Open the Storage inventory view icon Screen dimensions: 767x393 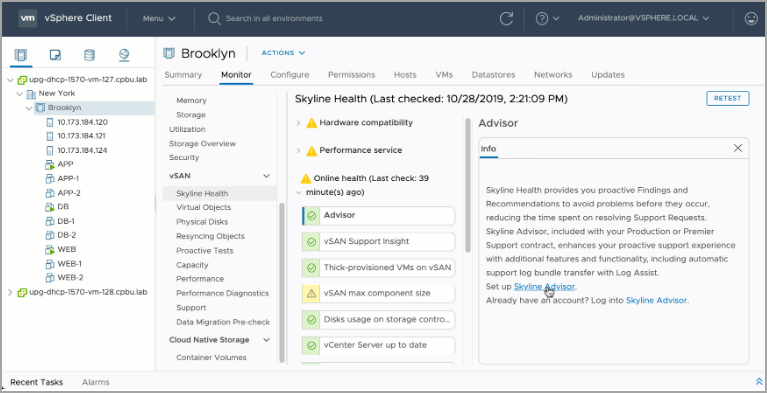click(x=90, y=55)
